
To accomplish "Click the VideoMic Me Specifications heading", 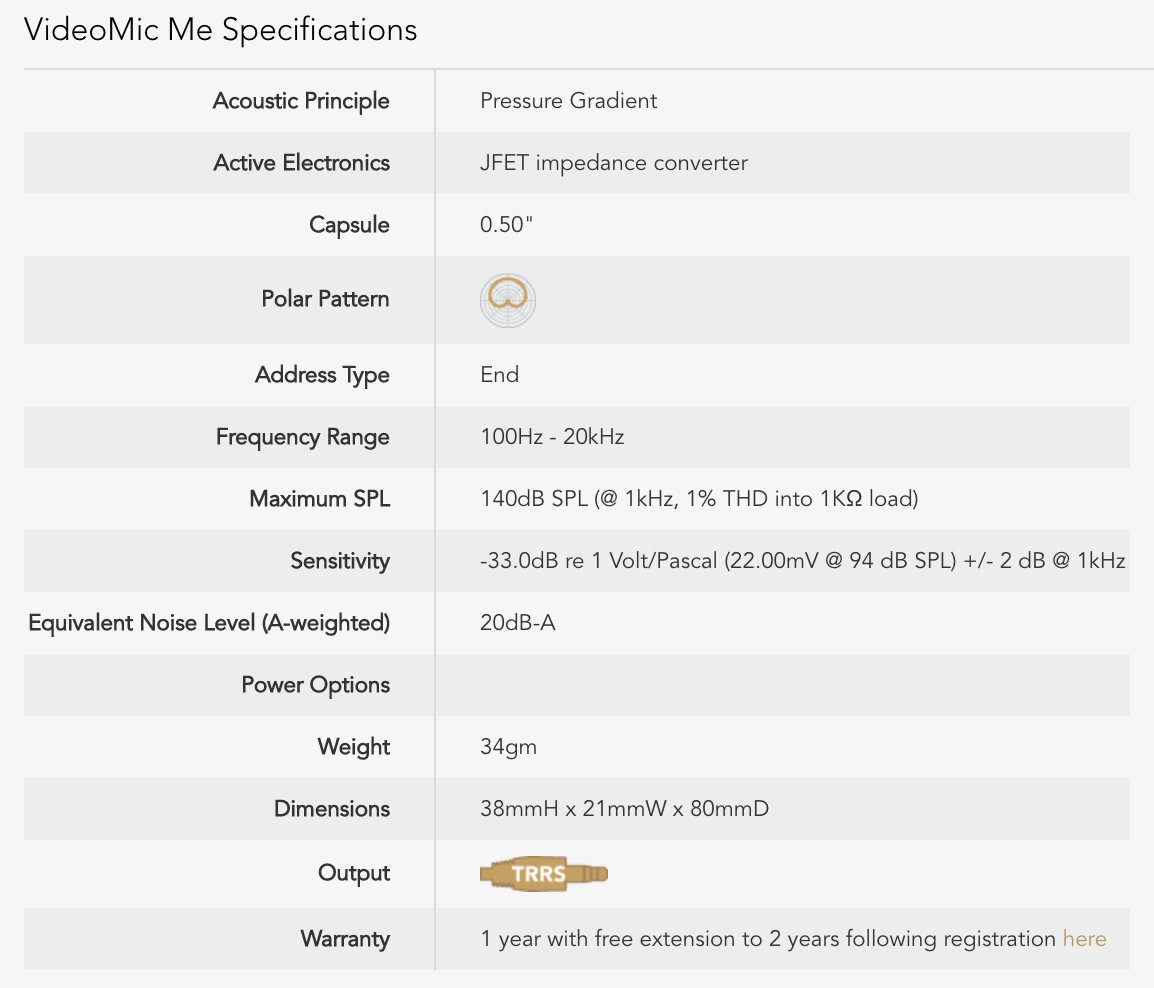I will (x=220, y=30).
